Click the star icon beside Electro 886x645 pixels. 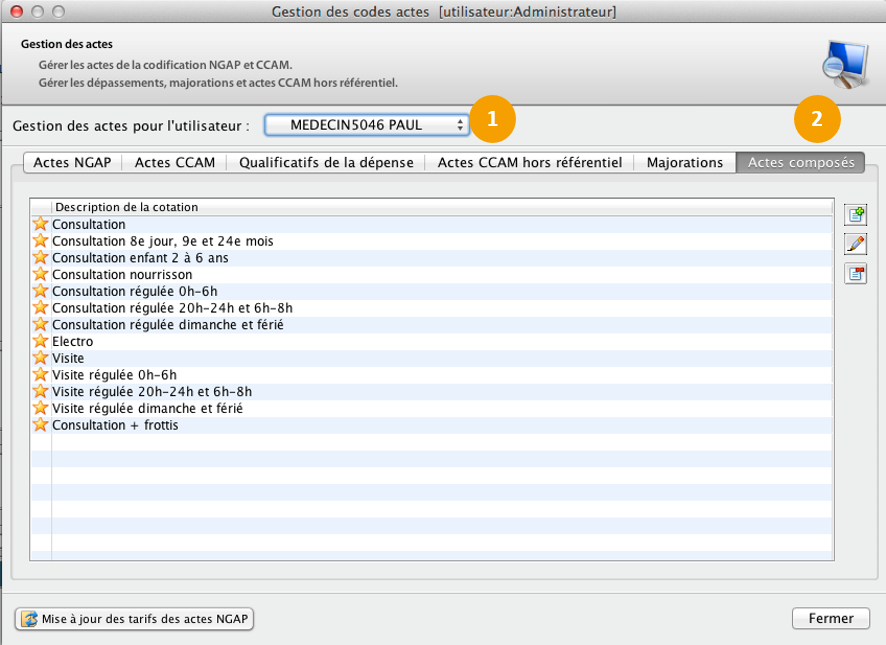coord(41,341)
